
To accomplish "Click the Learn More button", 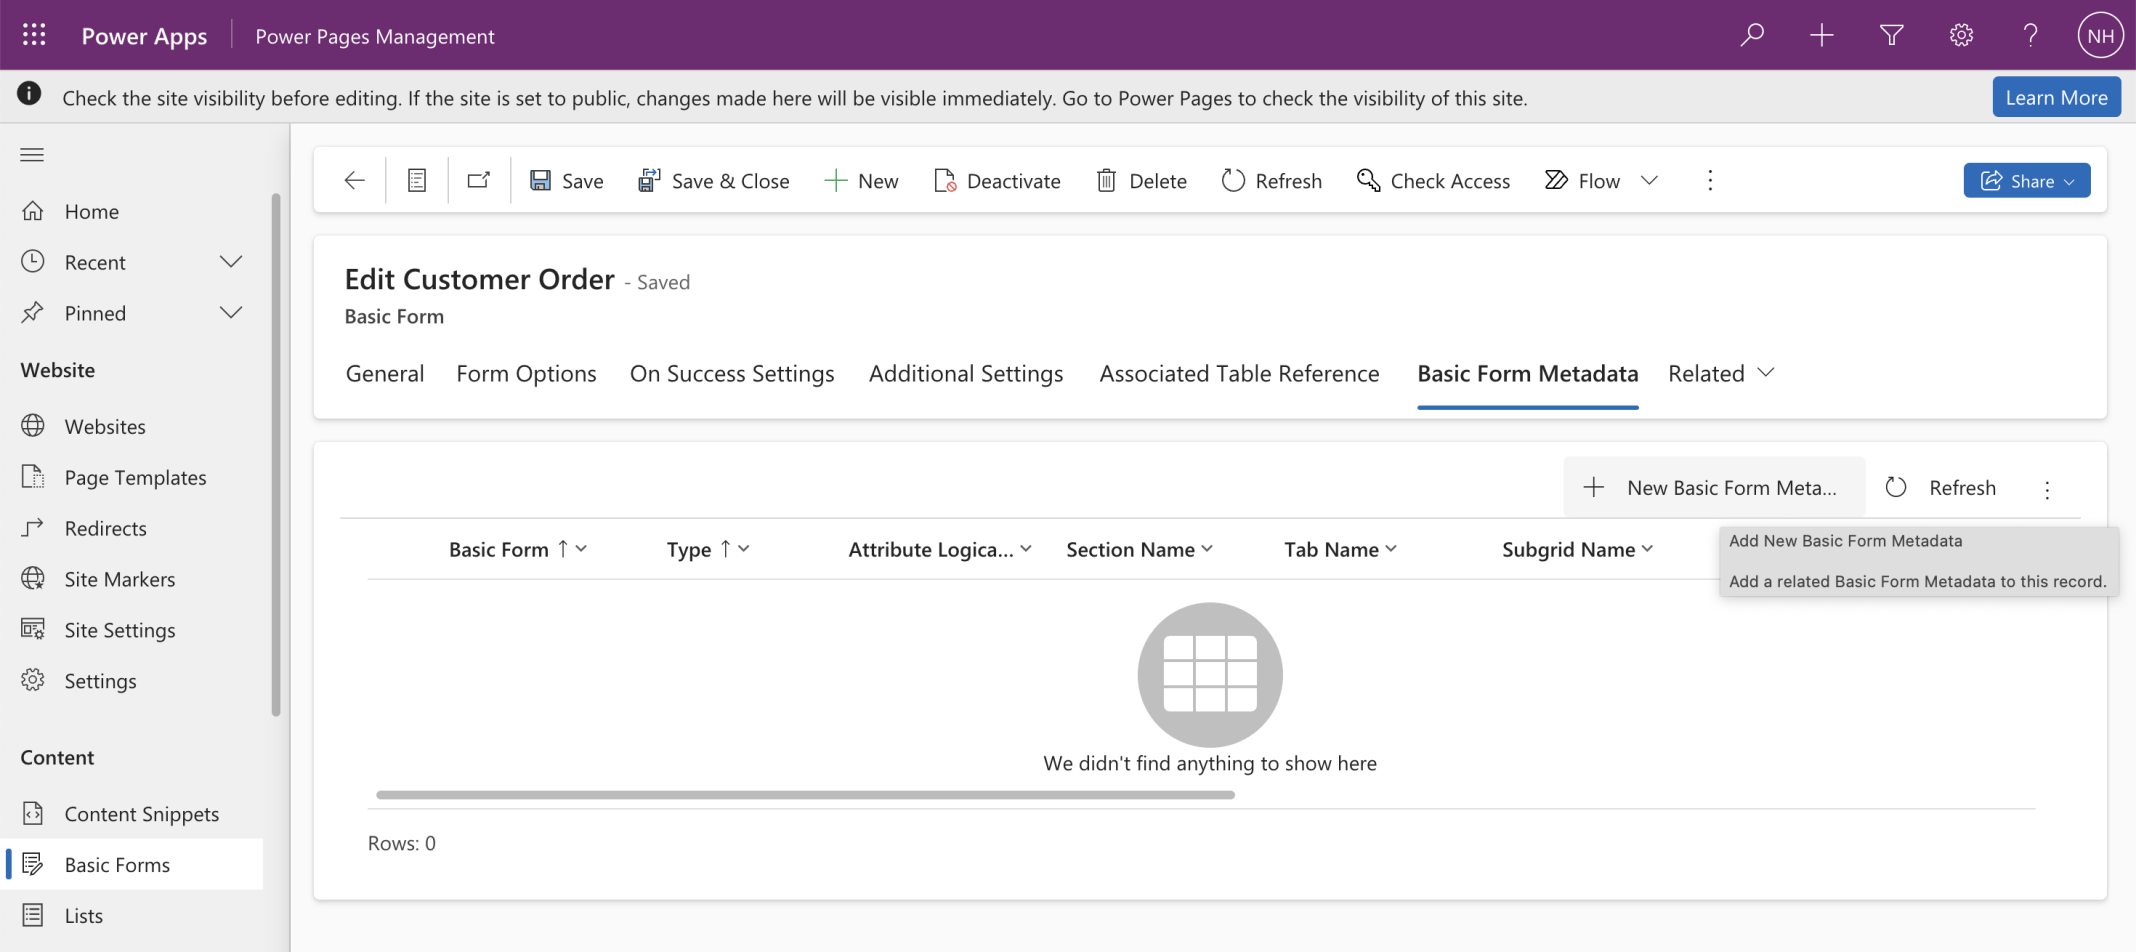I will 2056,97.
